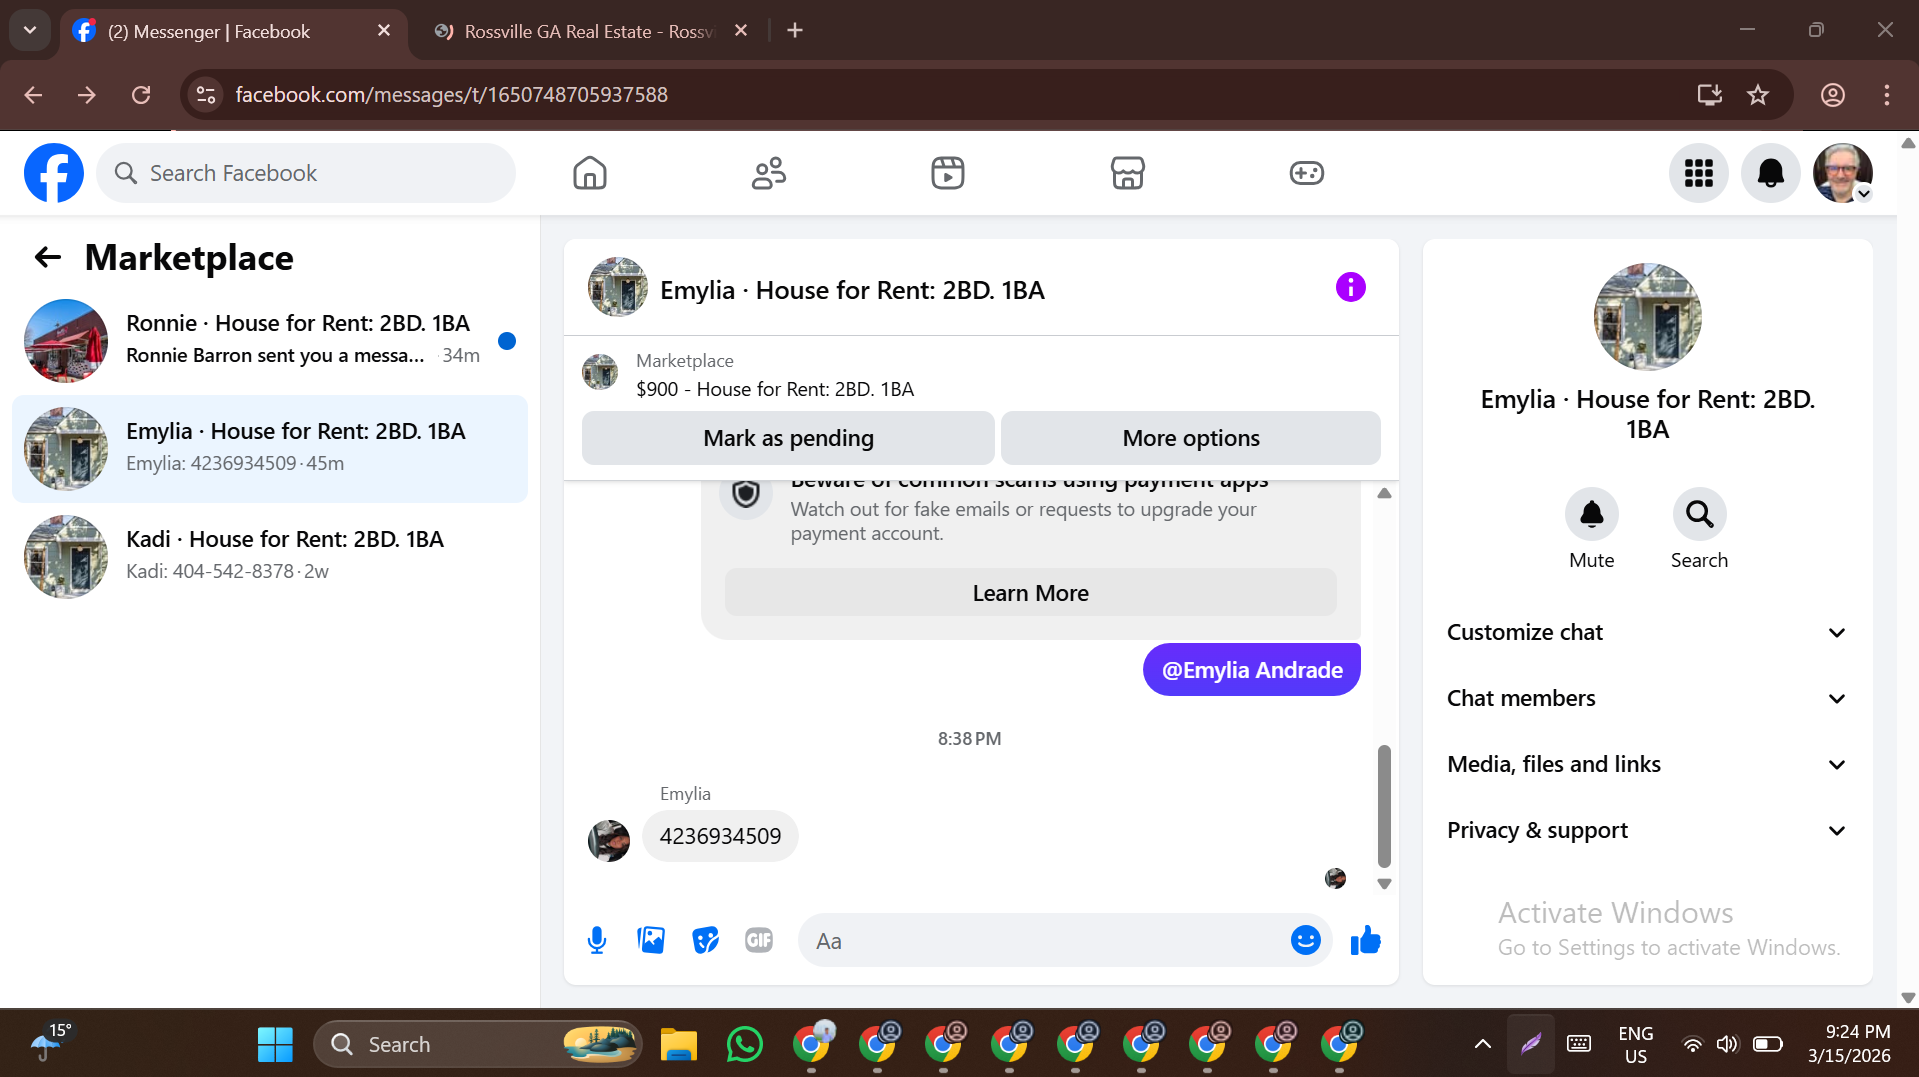Open Facebook notifications bell
Image resolution: width=1919 pixels, height=1077 pixels.
[1770, 173]
